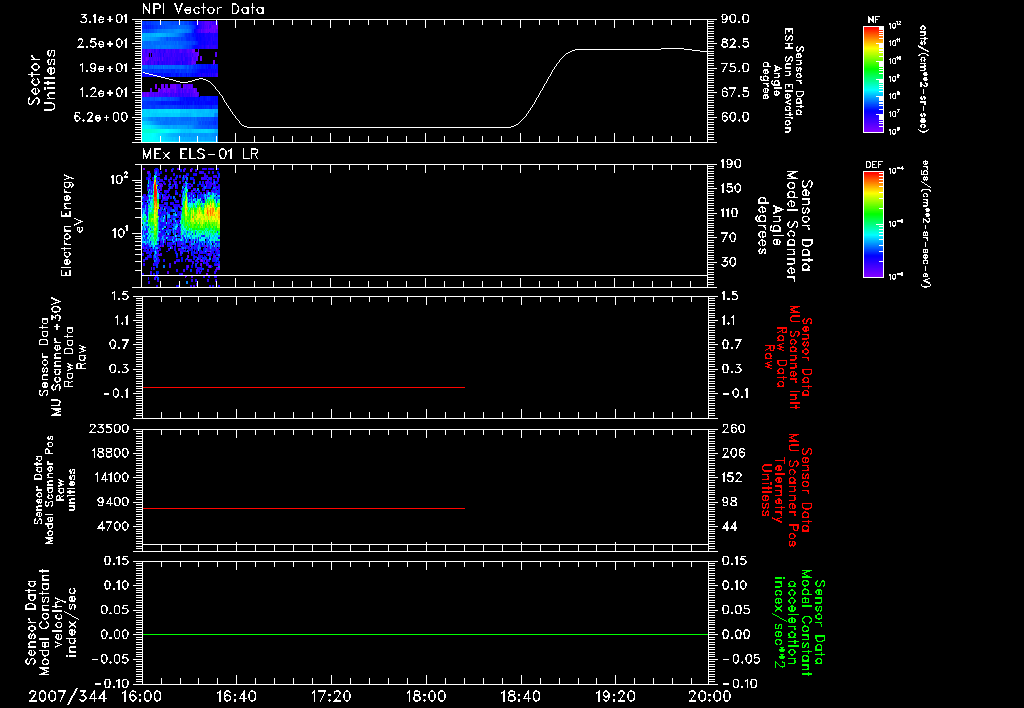Click the ELS electron energy spectrogram
This screenshot has height=708, width=1024.
(x=181, y=227)
